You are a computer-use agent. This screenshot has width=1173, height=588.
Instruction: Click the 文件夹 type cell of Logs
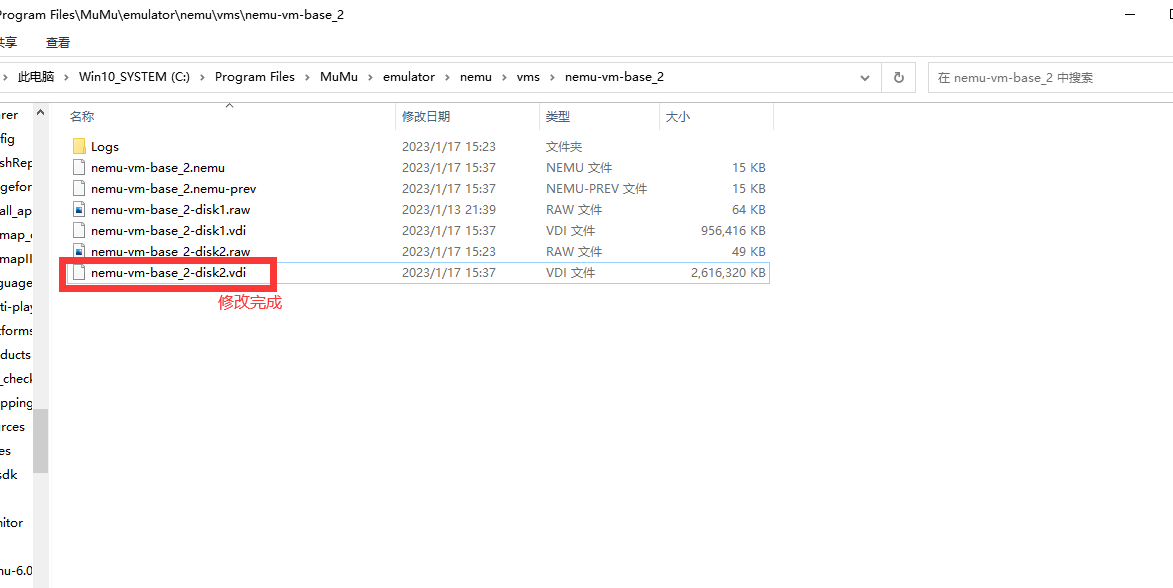(x=564, y=147)
